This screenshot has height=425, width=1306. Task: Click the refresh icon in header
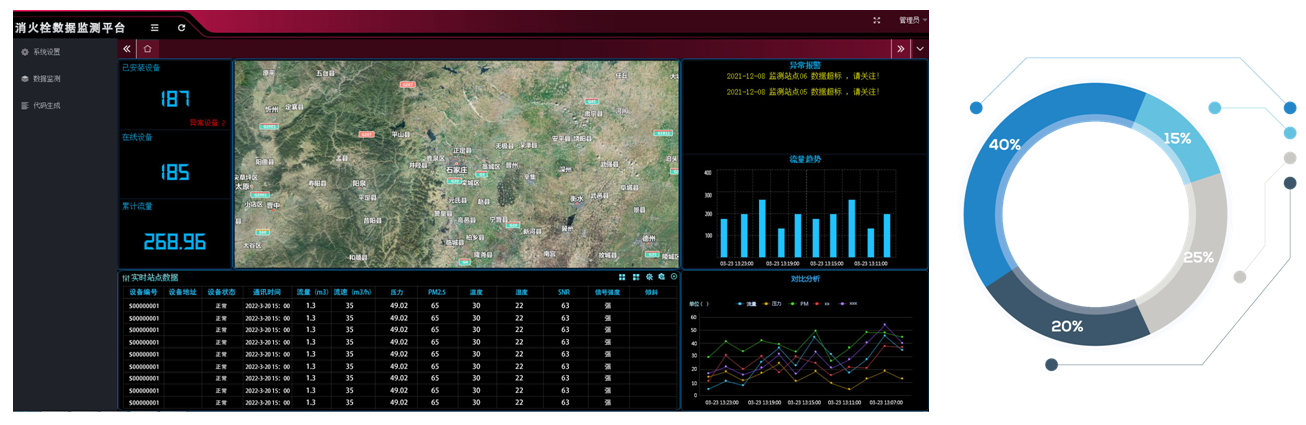[x=181, y=27]
